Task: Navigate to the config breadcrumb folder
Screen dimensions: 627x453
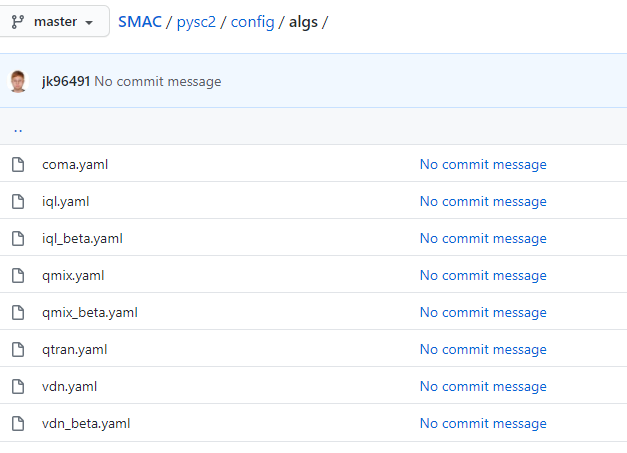Action: 253,22
